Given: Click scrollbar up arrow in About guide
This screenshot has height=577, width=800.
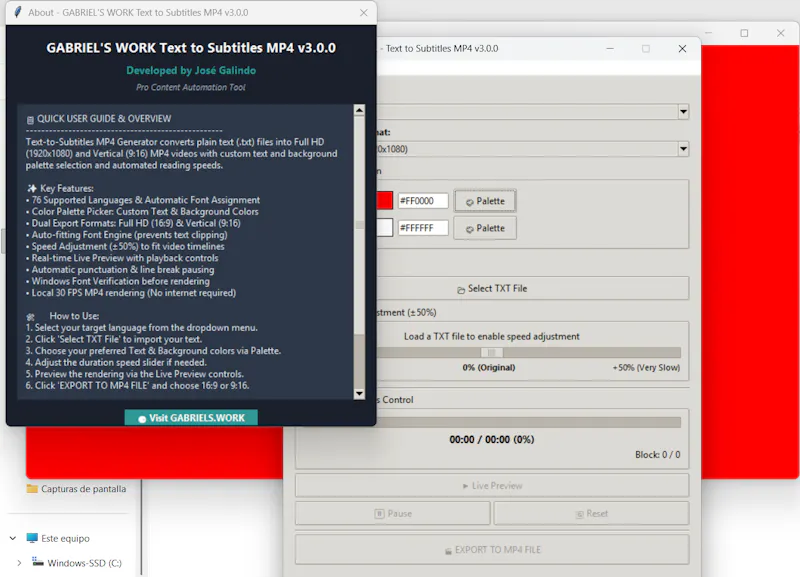Looking at the screenshot, I should coord(359,110).
